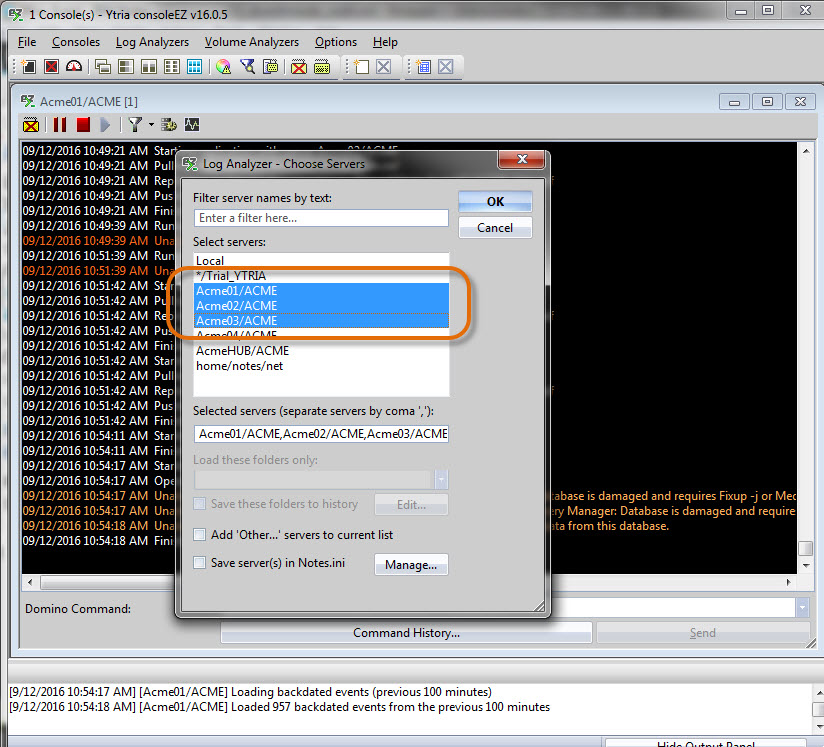Screen dimensions: 824x747
Task: Select 'Acme01/ACME' in the server list
Action: point(322,291)
